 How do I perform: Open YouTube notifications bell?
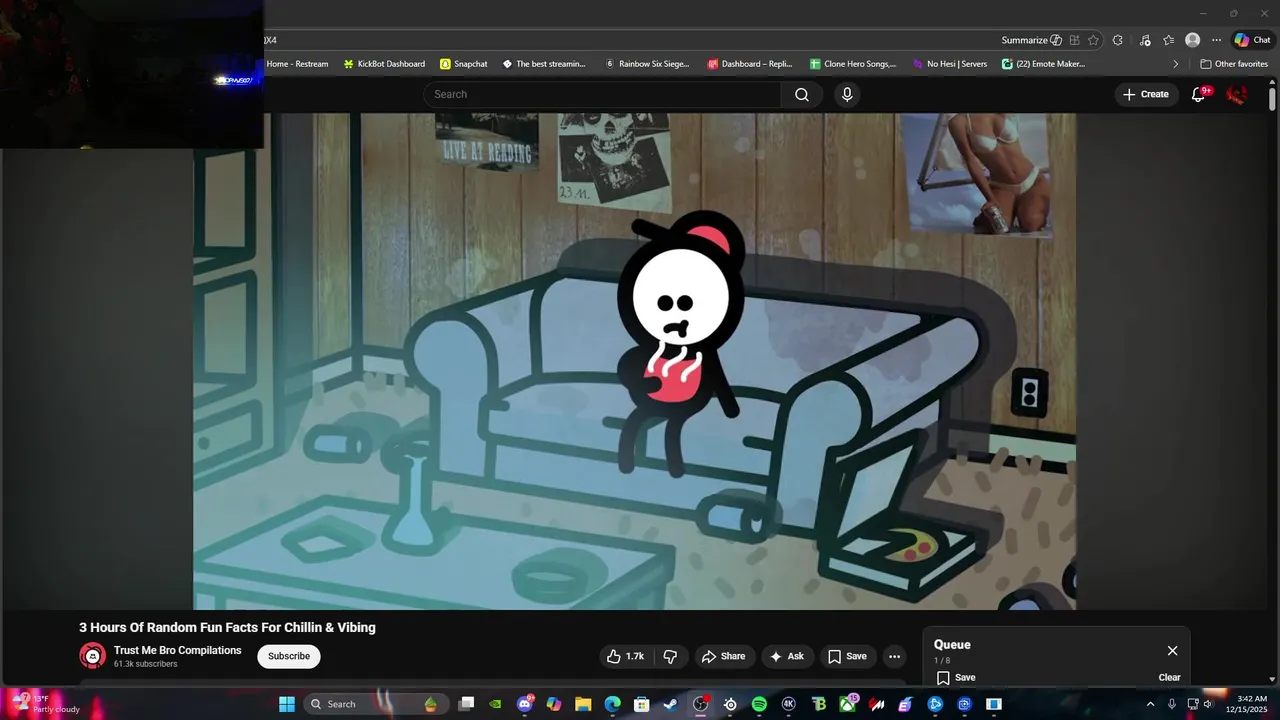point(1198,94)
